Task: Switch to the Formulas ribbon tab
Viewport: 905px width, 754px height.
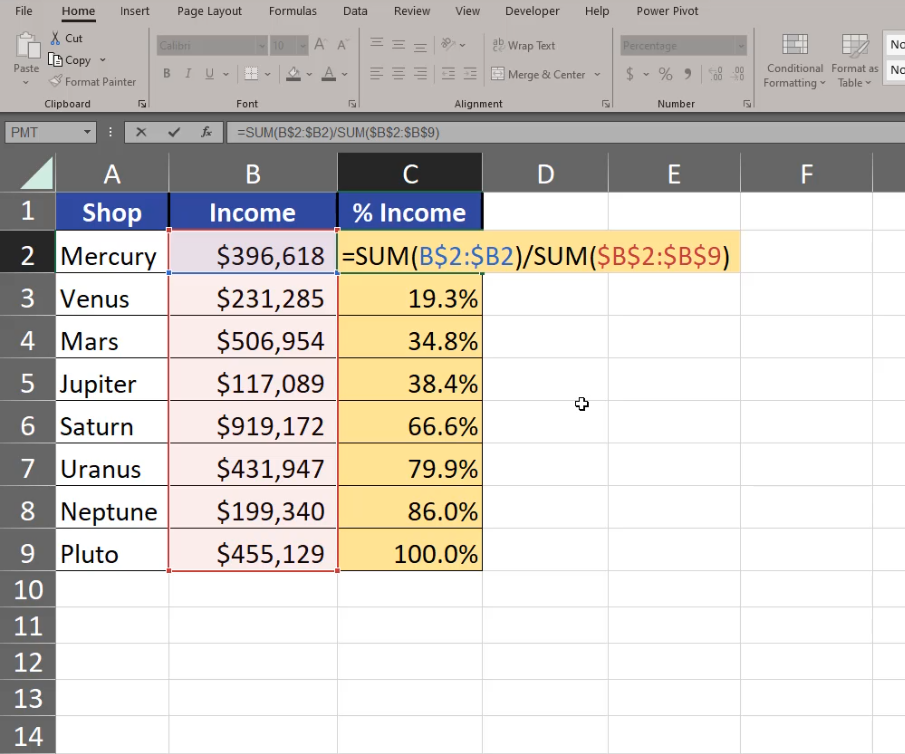Action: 292,11
